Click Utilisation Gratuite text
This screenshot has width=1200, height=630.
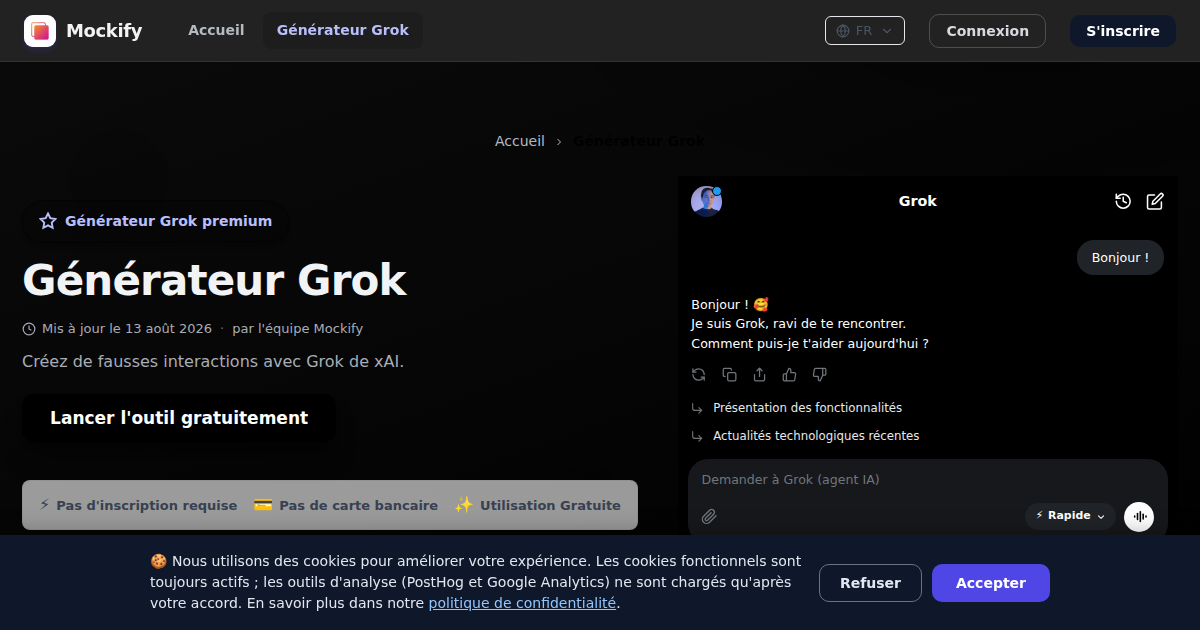pyautogui.click(x=551, y=506)
